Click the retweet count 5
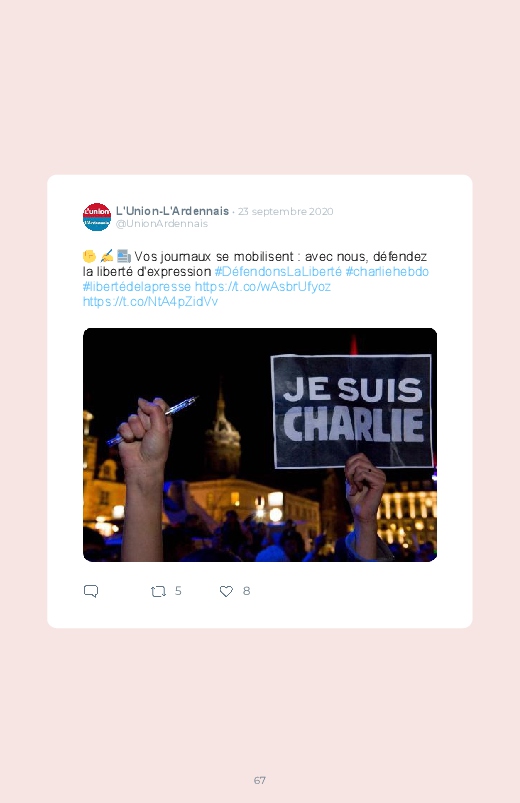This screenshot has height=803, width=520. pos(178,591)
